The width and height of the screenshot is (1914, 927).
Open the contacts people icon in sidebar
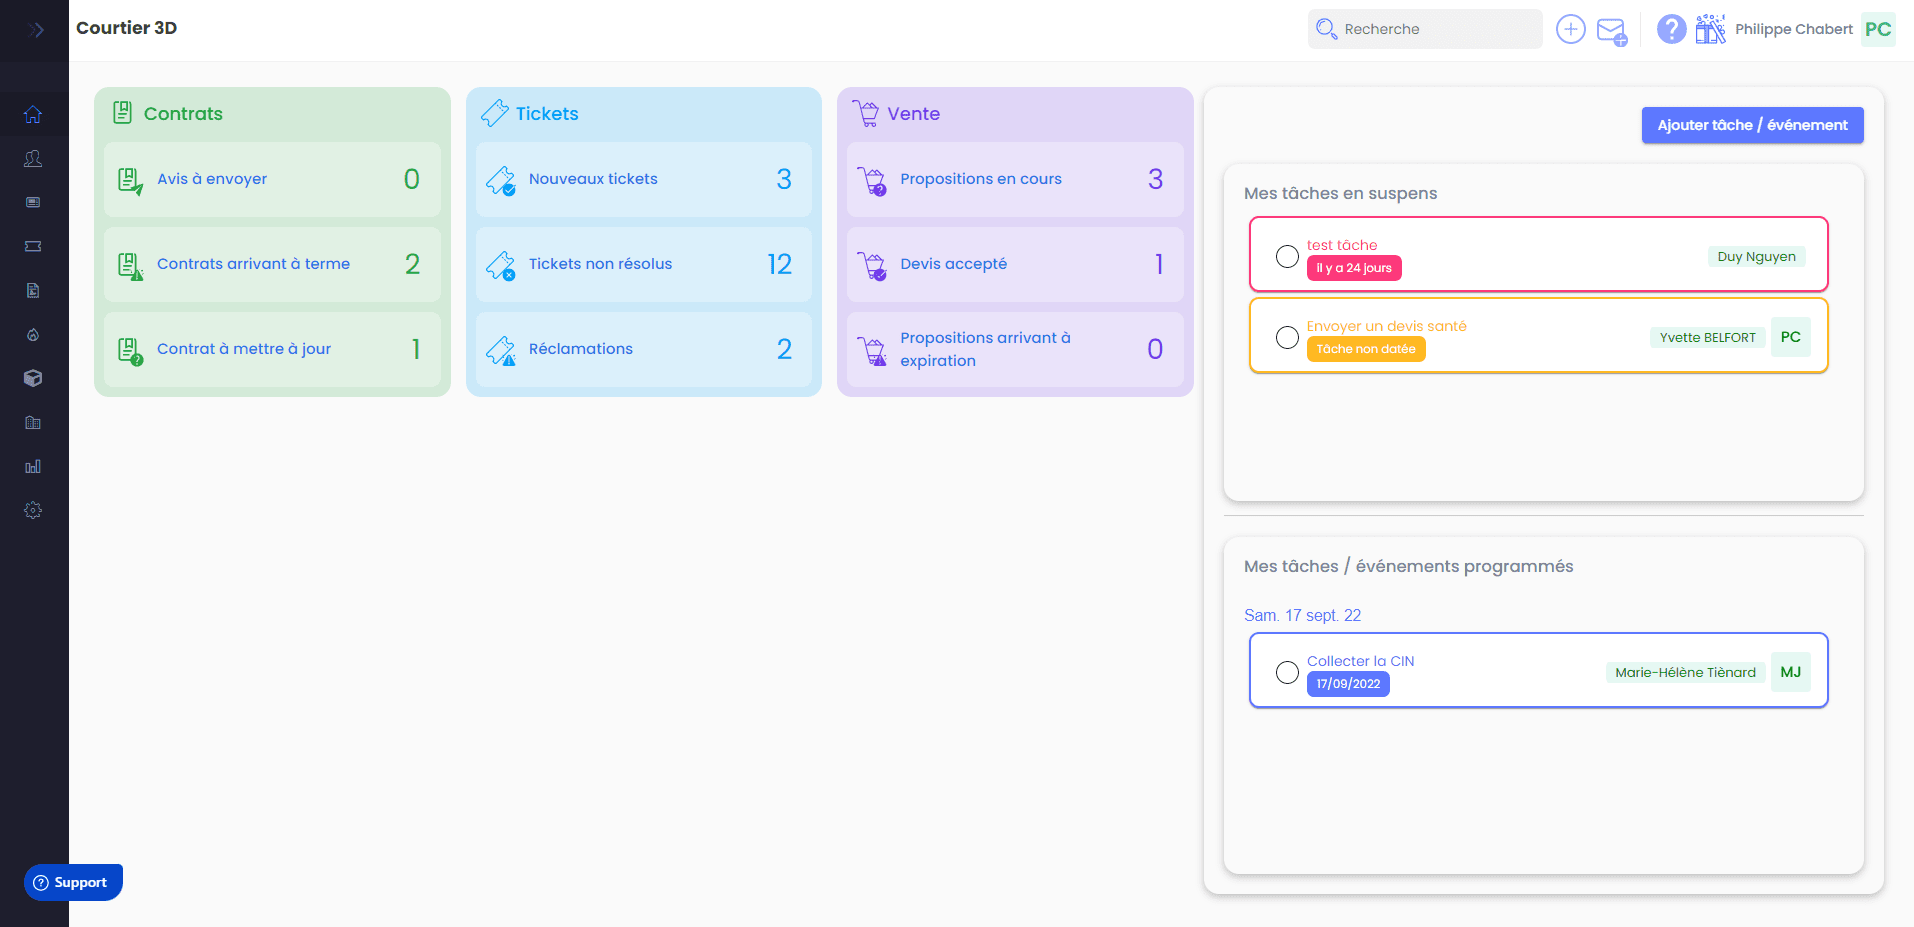pyautogui.click(x=33, y=159)
